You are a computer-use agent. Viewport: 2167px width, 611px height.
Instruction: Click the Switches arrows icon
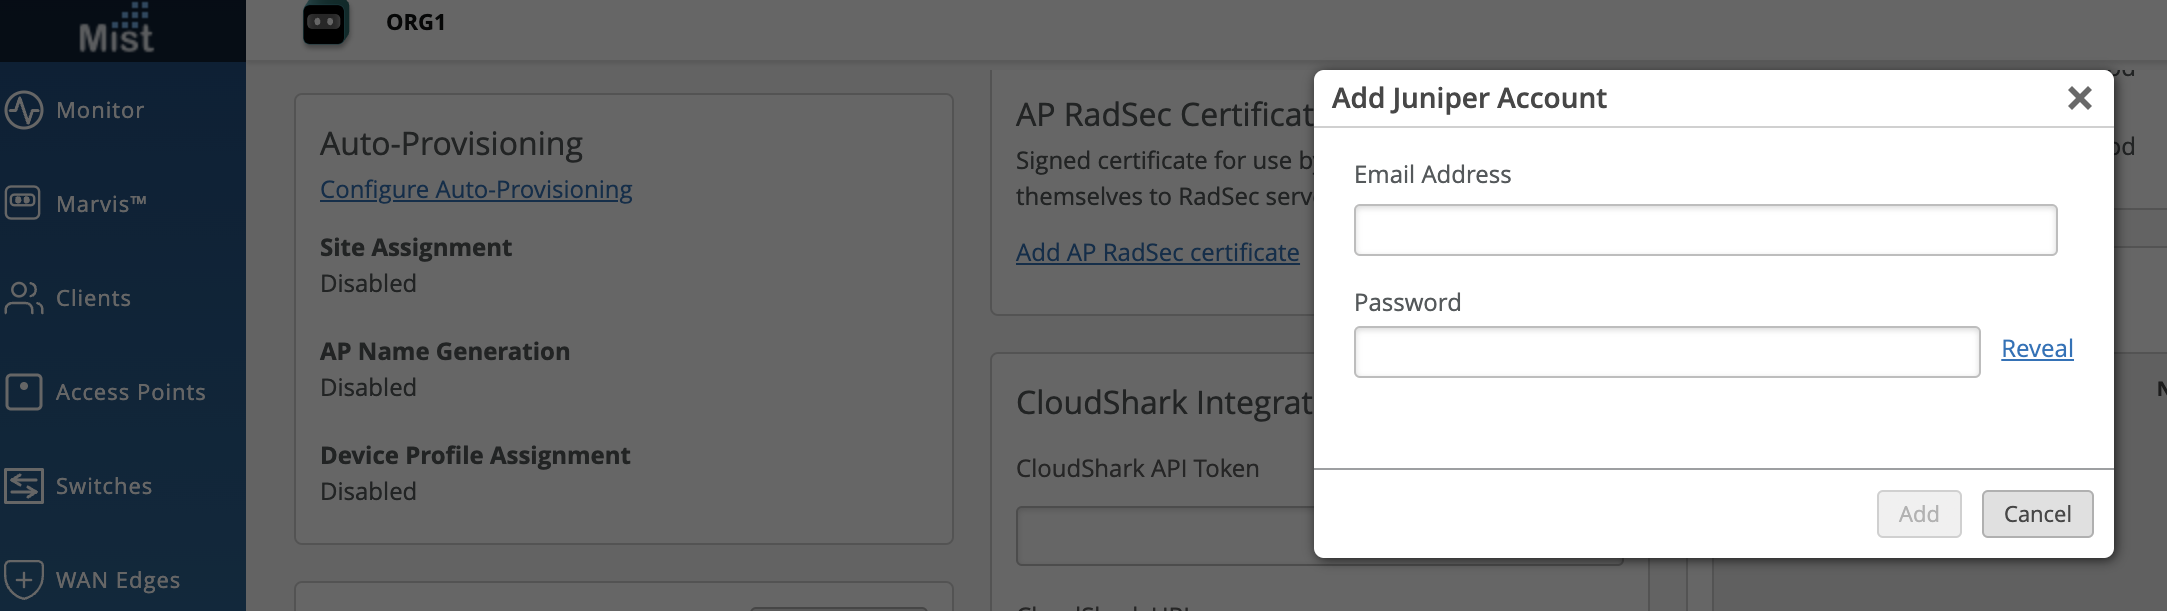[x=23, y=486]
